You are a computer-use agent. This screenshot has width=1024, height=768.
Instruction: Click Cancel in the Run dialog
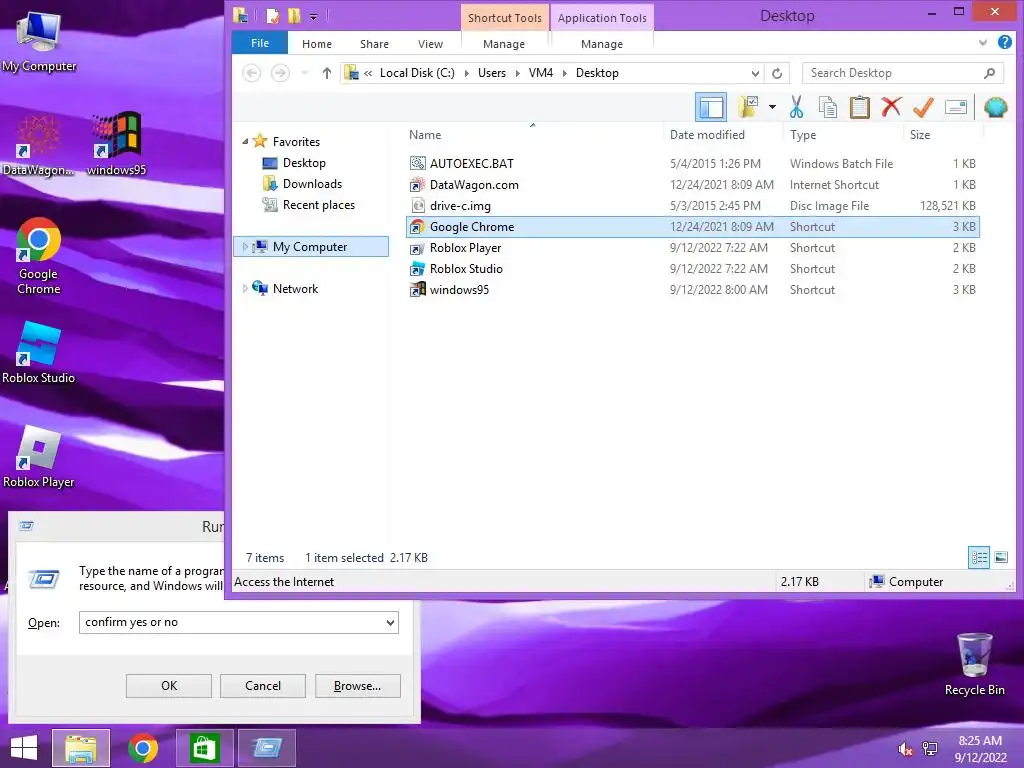(263, 686)
